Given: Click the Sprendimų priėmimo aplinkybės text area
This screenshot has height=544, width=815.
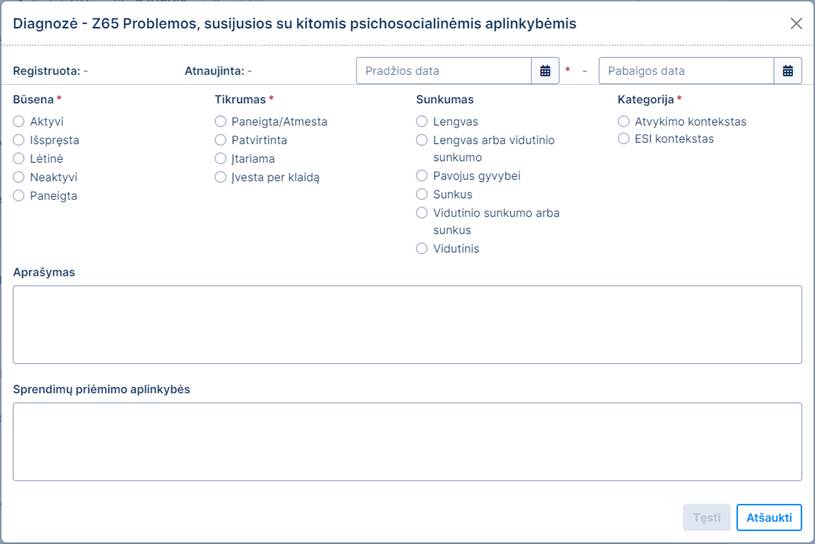Looking at the screenshot, I should [407, 441].
